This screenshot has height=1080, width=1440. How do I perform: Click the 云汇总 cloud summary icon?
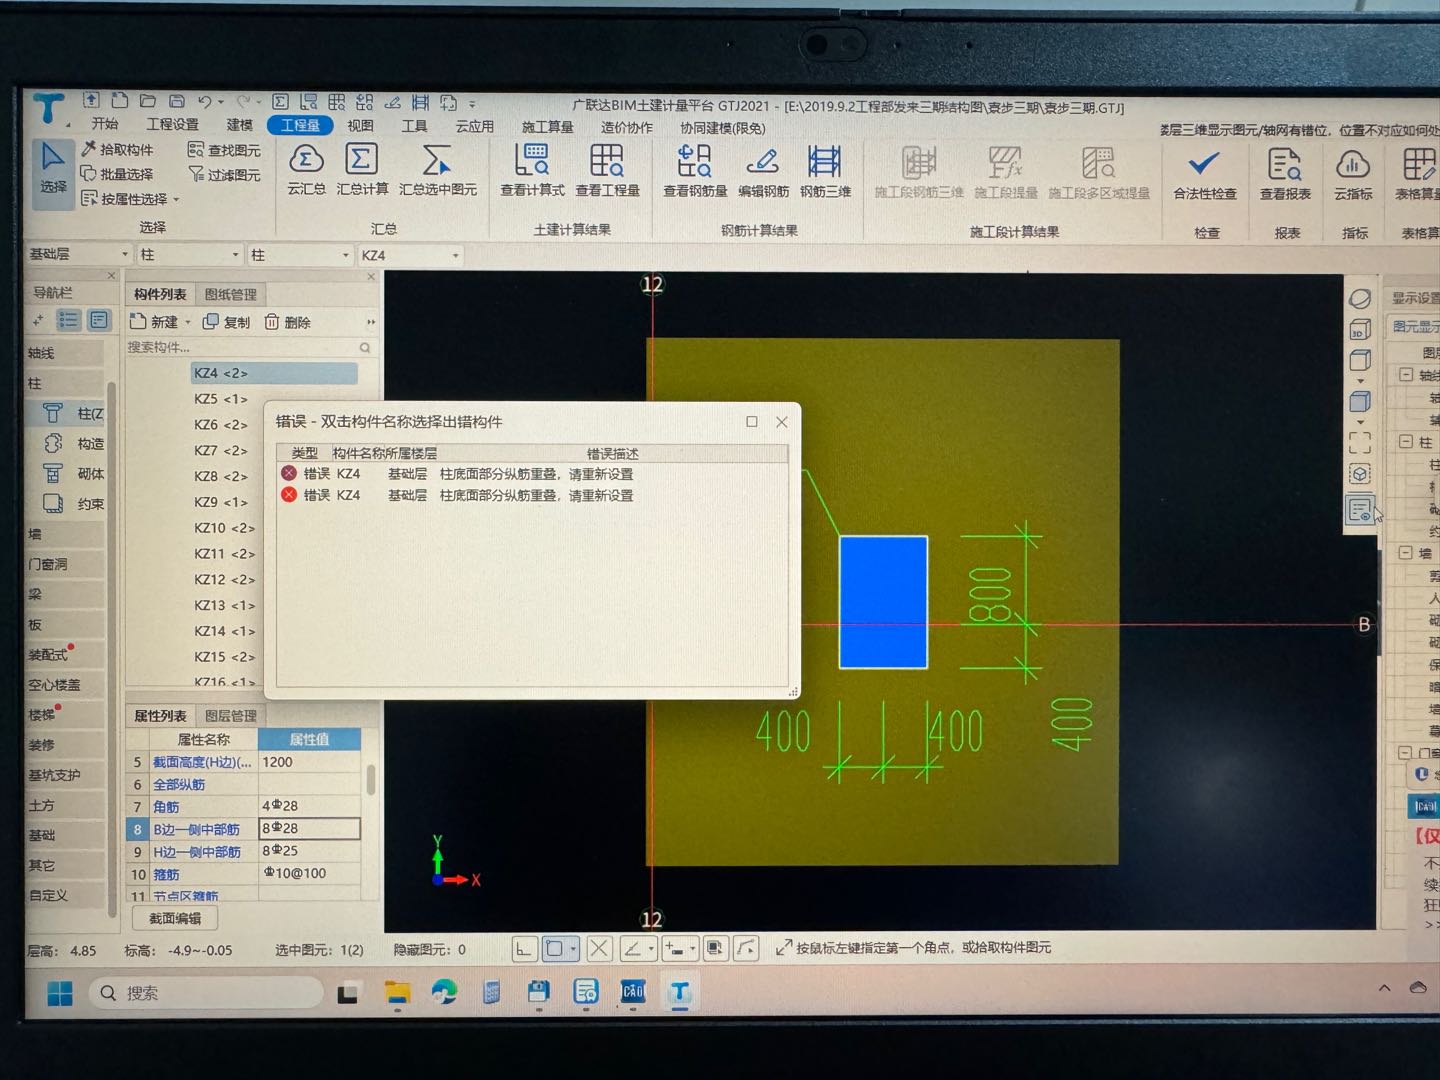(306, 169)
